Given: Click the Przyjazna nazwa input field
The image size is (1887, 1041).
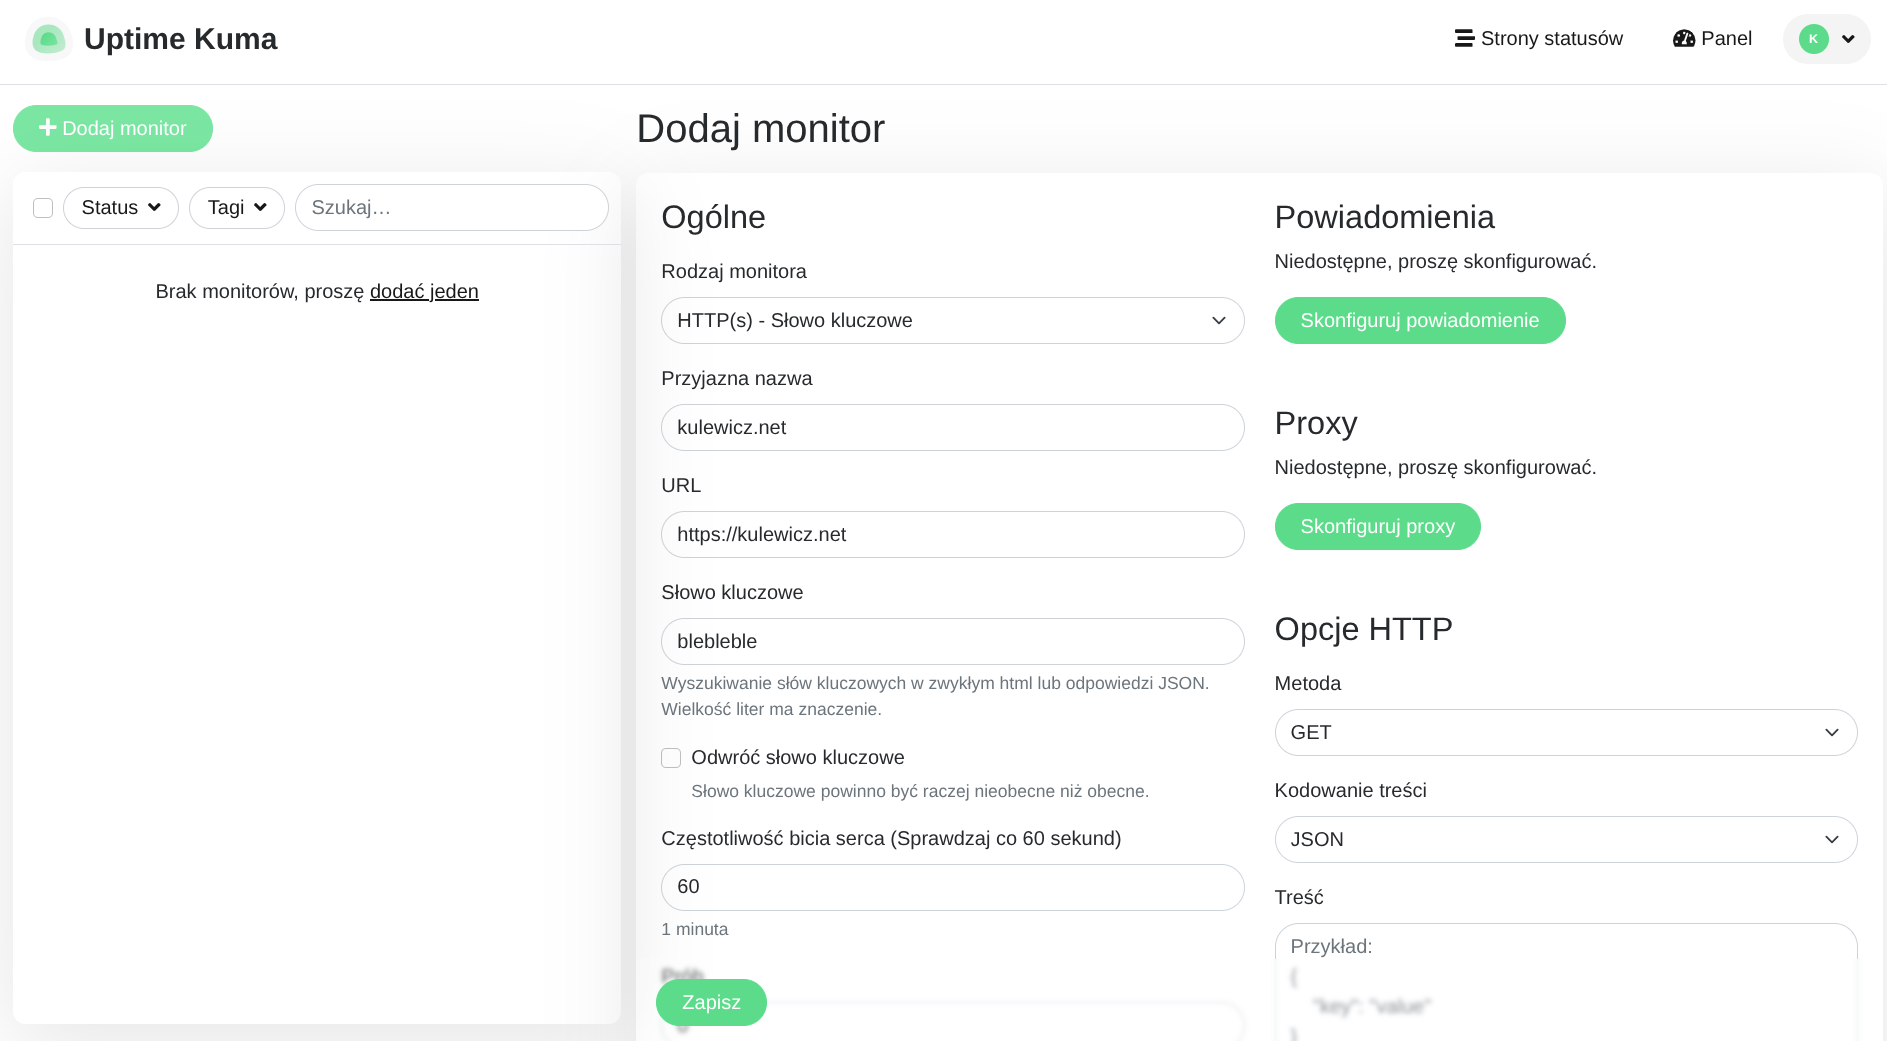Looking at the screenshot, I should coord(952,428).
